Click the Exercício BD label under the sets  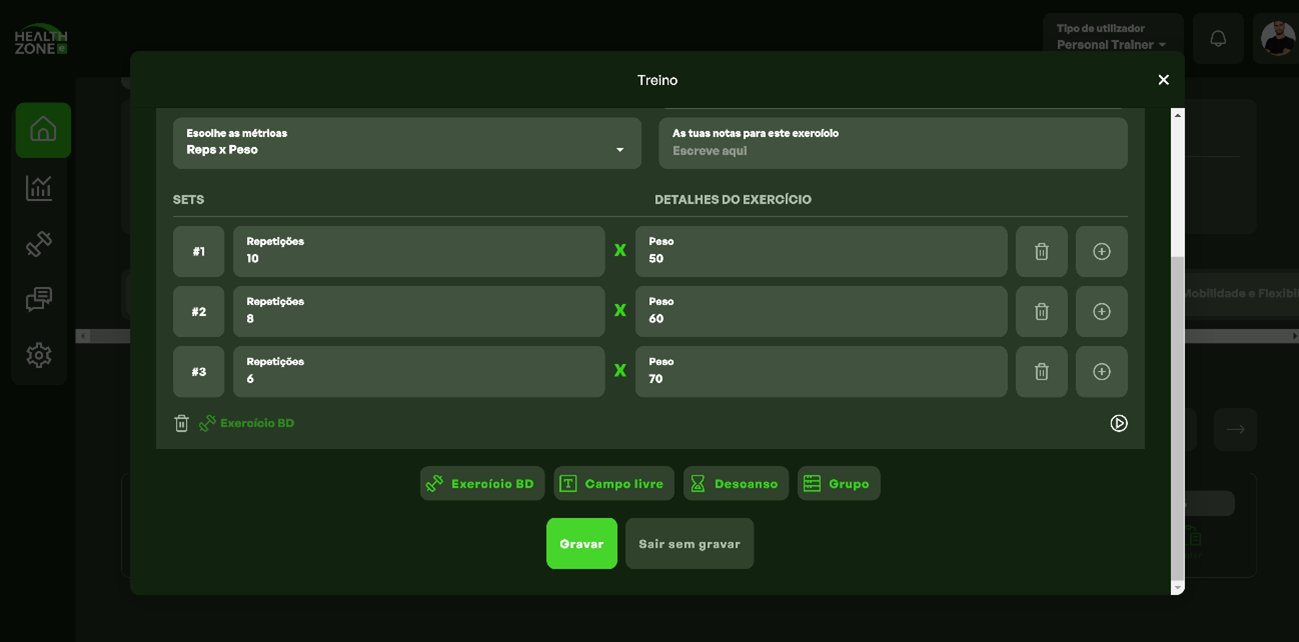point(257,423)
